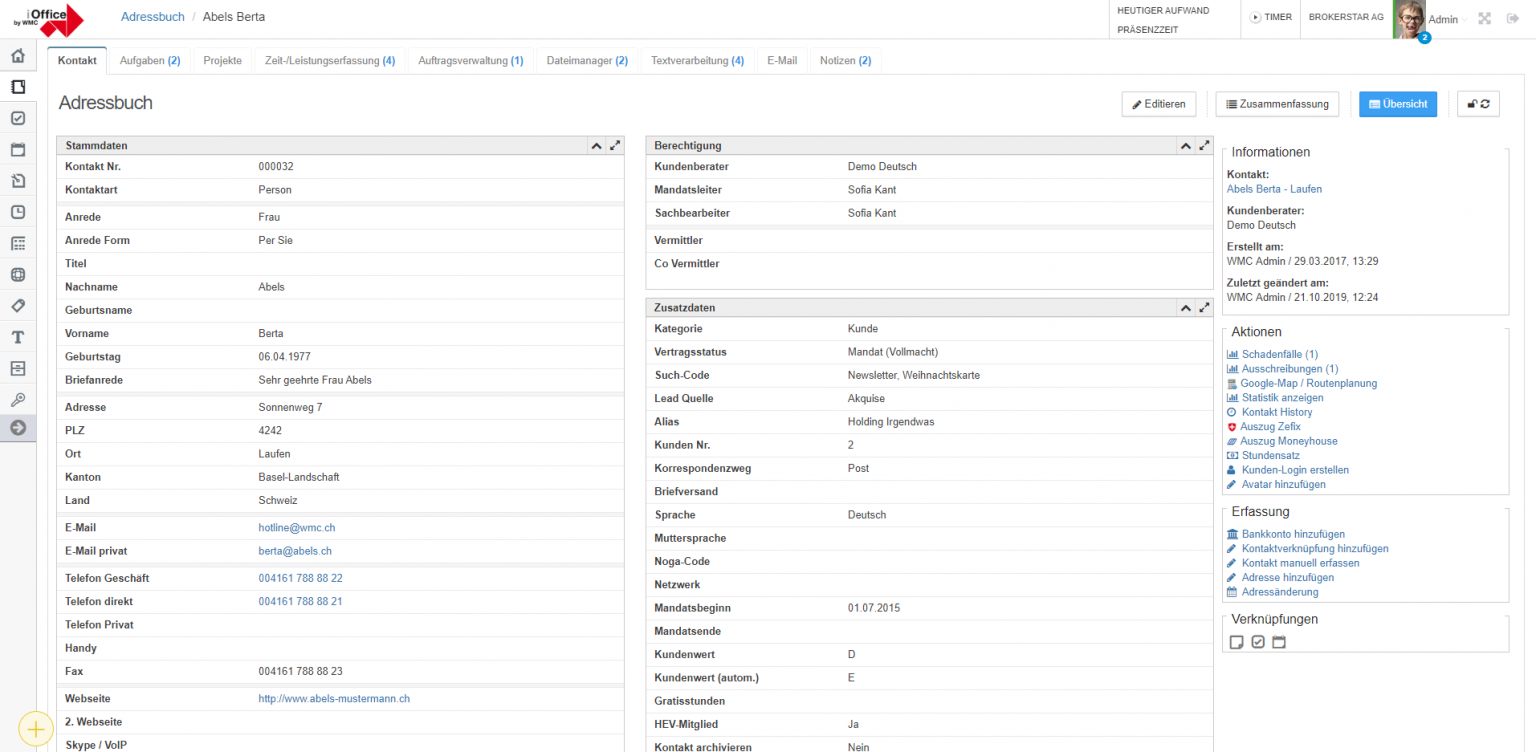Image resolution: width=1536 pixels, height=752 pixels.
Task: Collapse the Berechtigung panel chevron
Action: 1185,146
